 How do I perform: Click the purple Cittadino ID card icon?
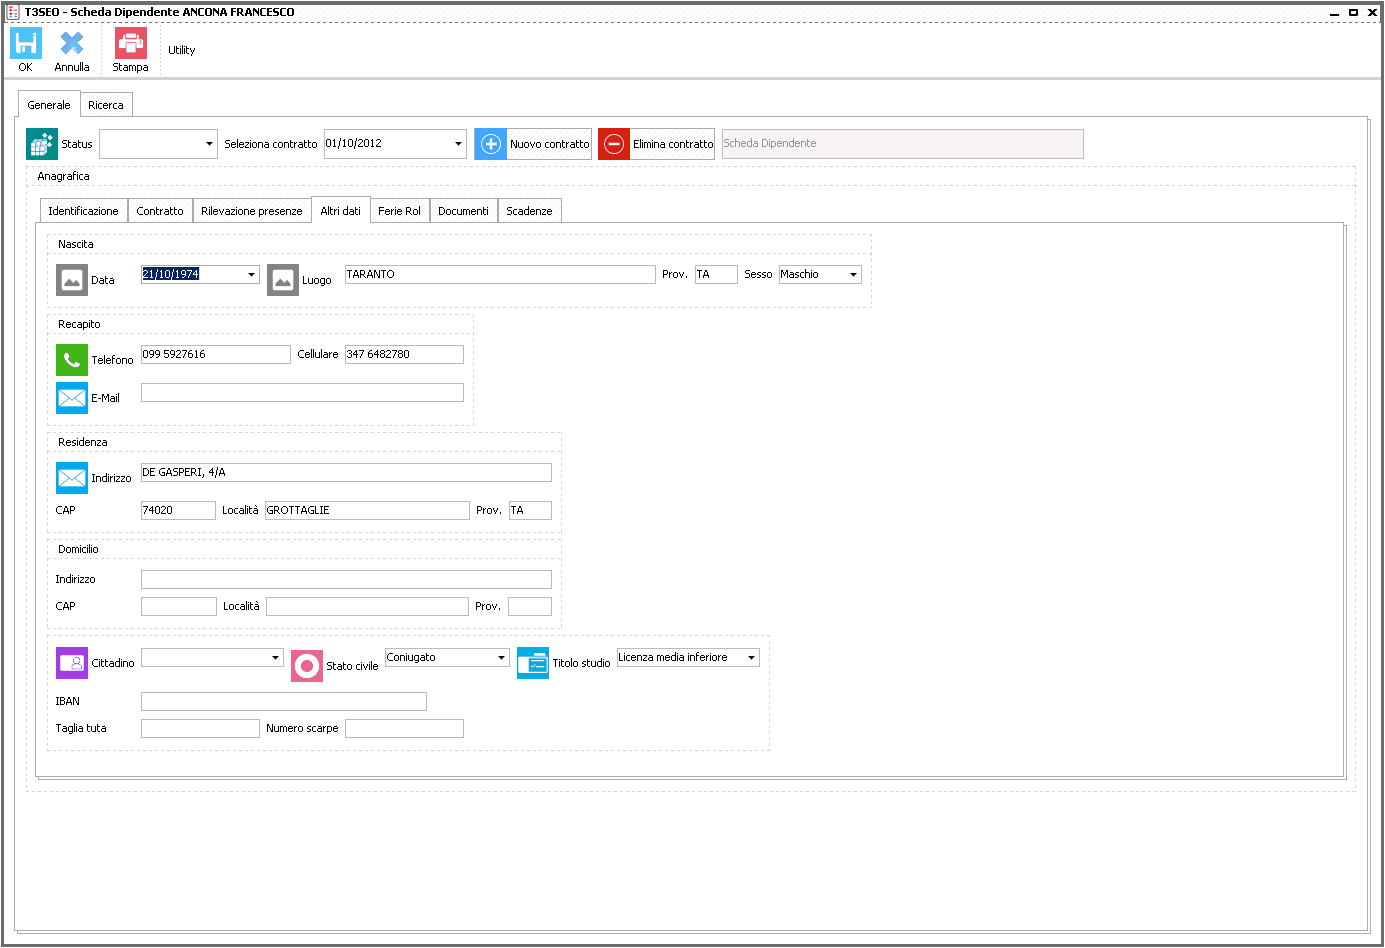click(x=72, y=663)
